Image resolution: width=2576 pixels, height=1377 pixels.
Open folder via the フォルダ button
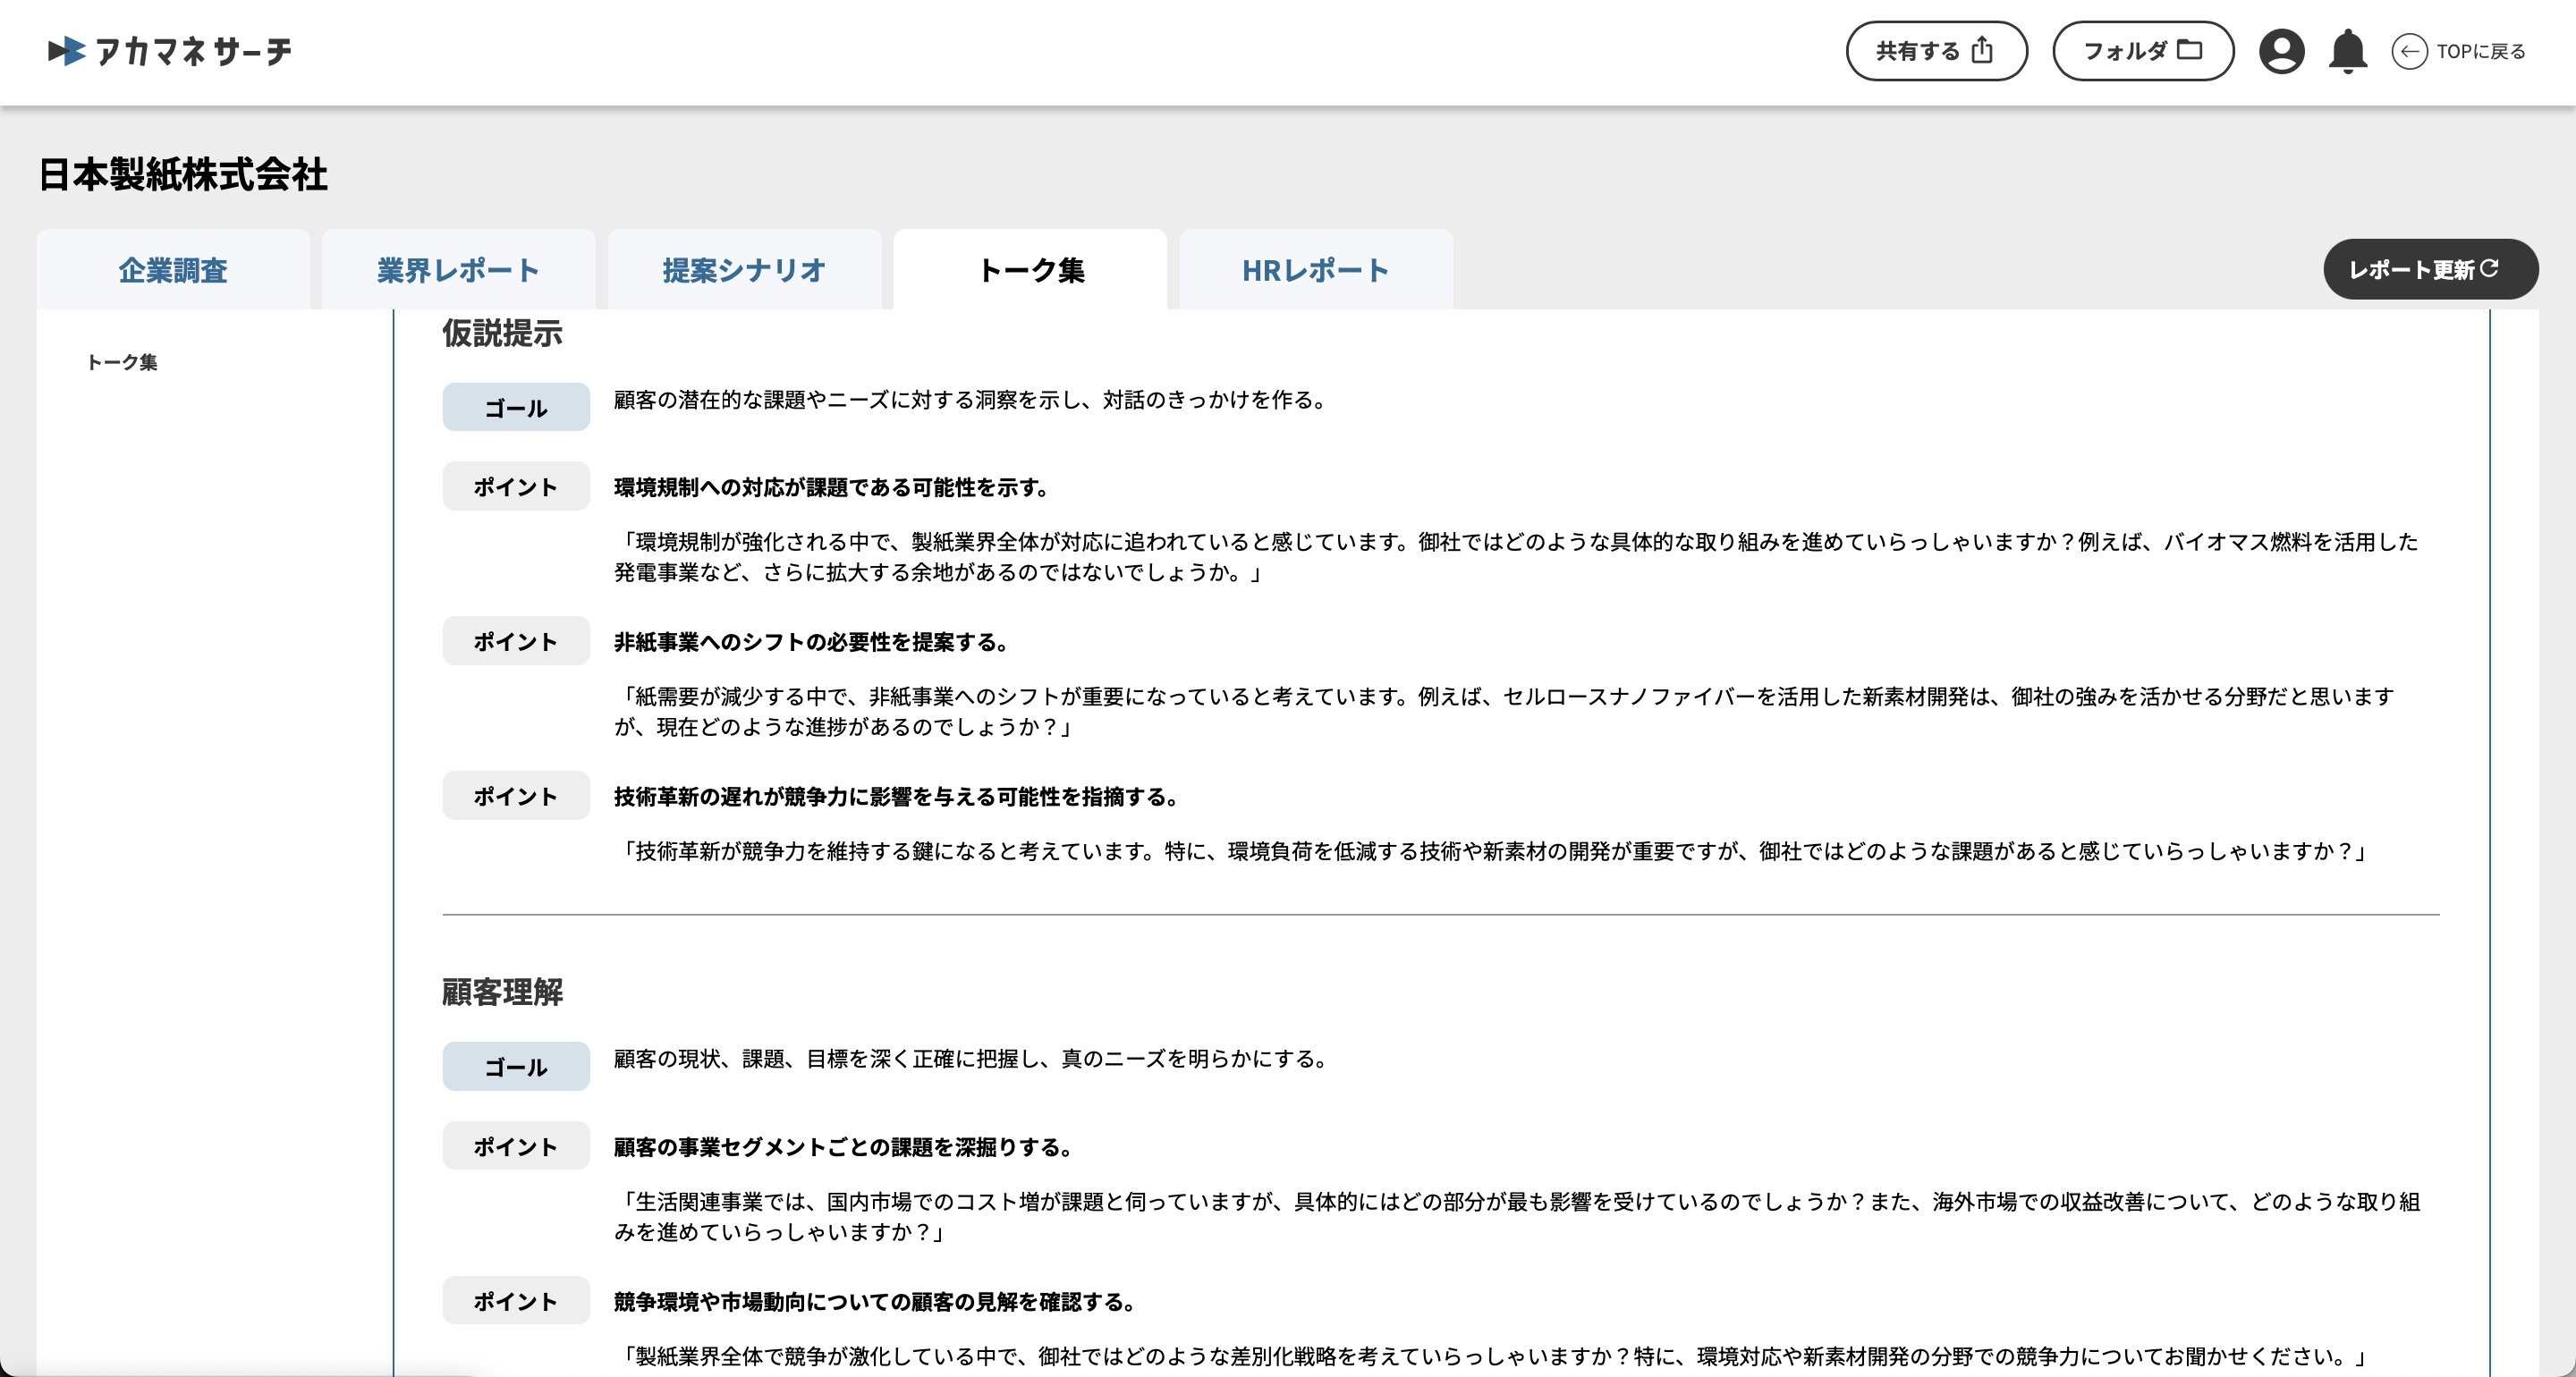click(x=2143, y=51)
